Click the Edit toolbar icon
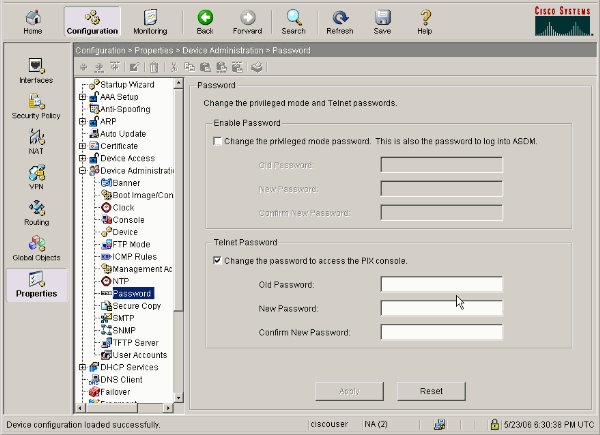 pos(134,67)
